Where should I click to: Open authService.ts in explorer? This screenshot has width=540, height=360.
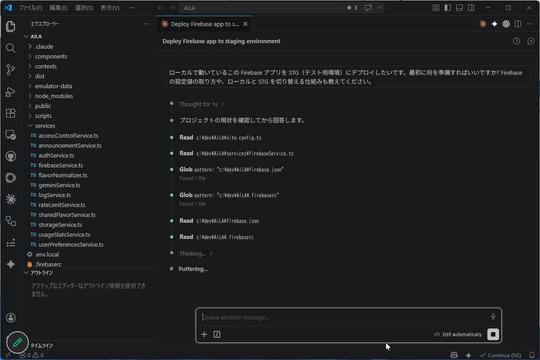56,155
